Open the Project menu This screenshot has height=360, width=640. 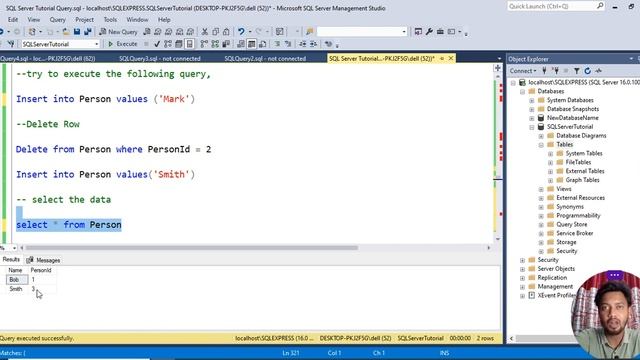pyautogui.click(x=84, y=19)
